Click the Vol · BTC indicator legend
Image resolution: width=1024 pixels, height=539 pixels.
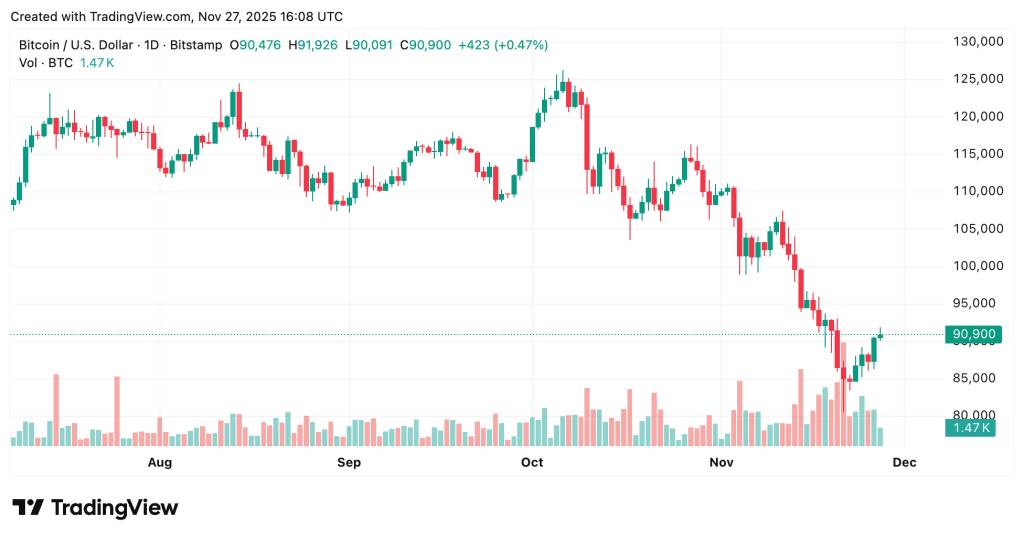(40, 63)
